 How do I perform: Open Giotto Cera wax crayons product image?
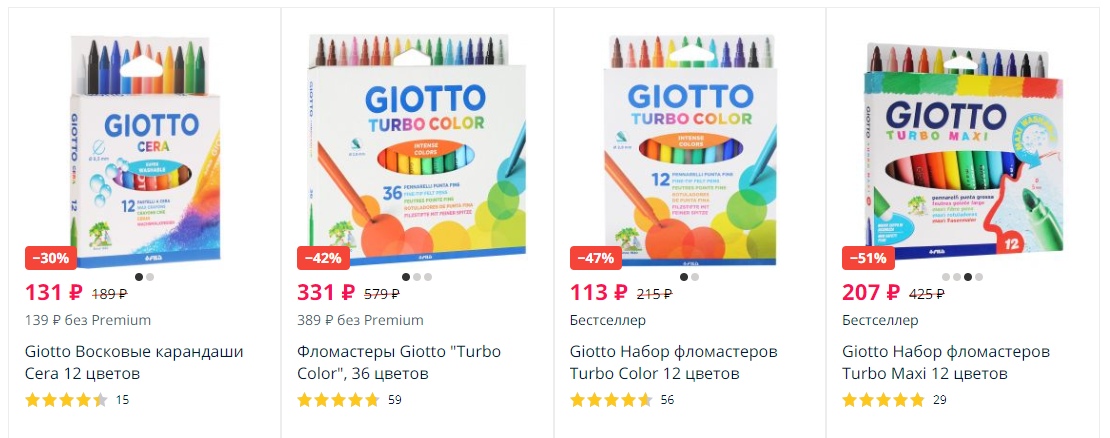pyautogui.click(x=145, y=152)
